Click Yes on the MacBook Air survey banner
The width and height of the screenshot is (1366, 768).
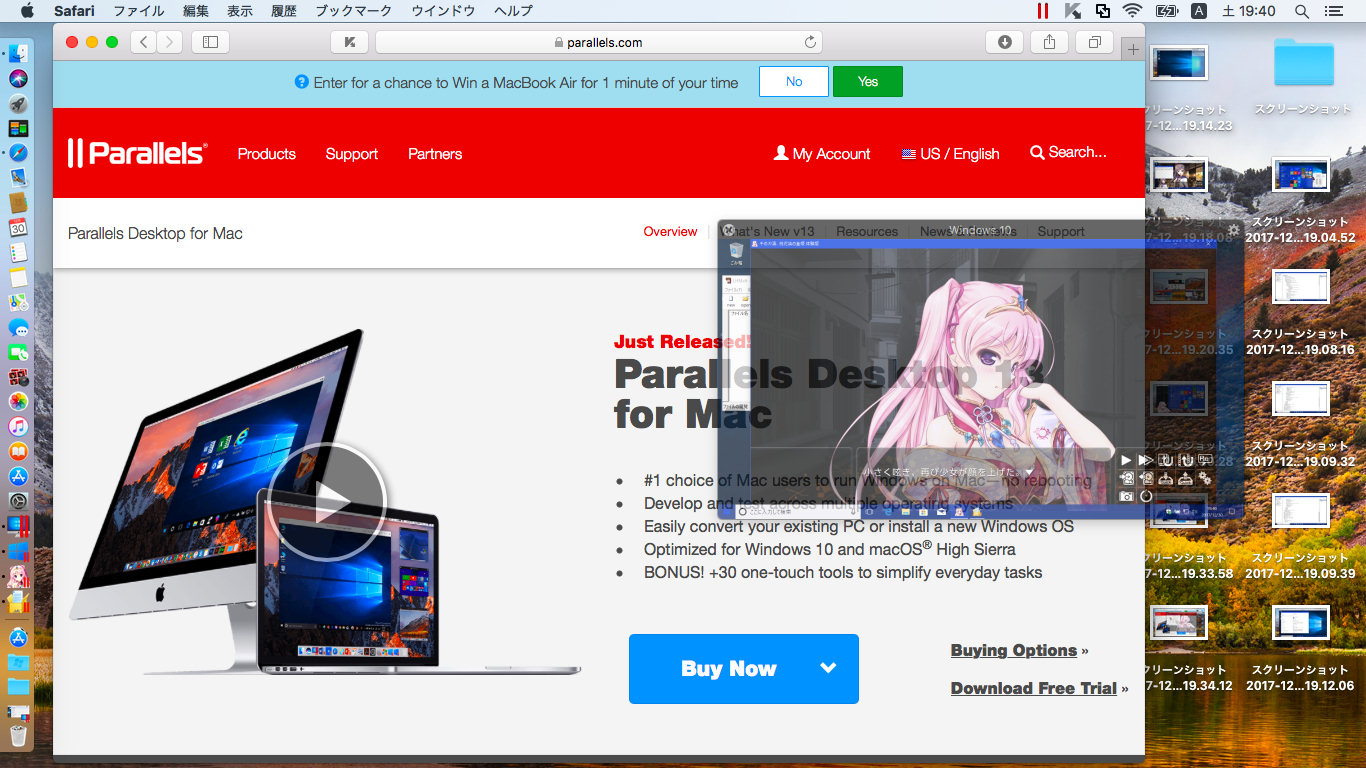(x=868, y=82)
